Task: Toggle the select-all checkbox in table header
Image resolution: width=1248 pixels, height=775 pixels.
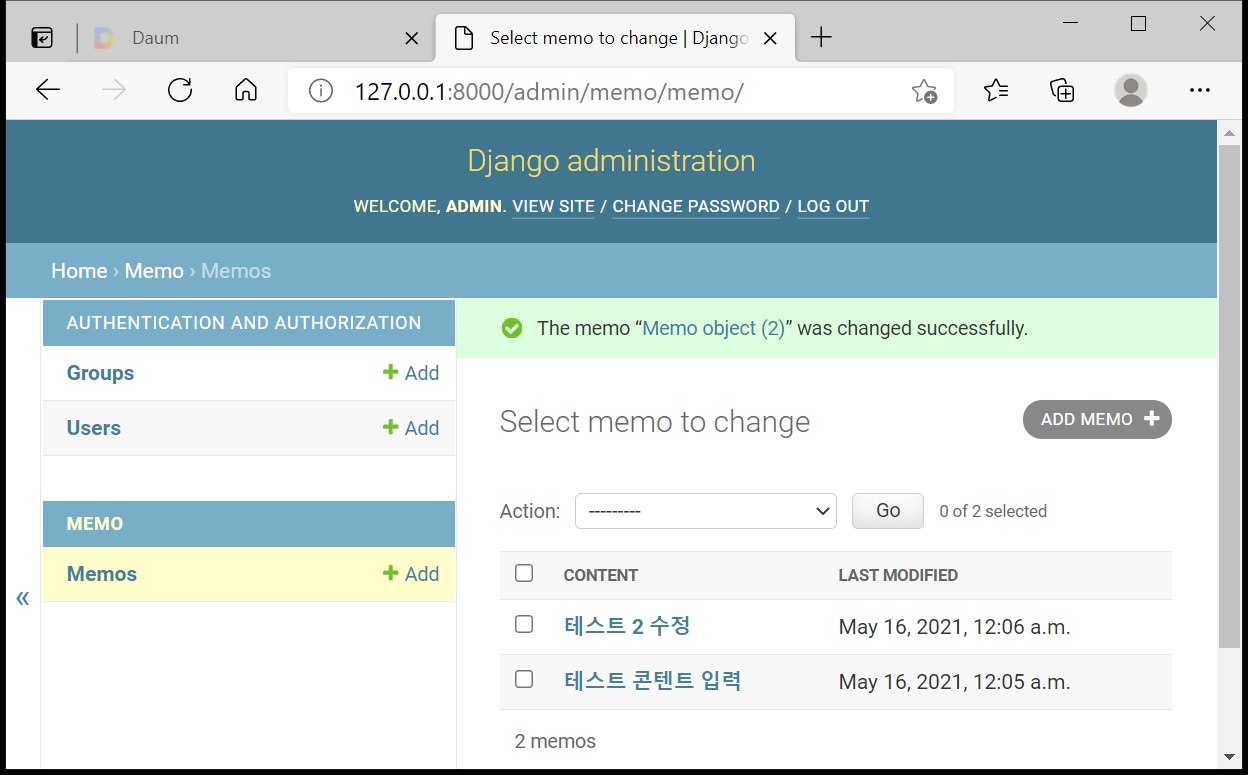Action: pyautogui.click(x=524, y=573)
